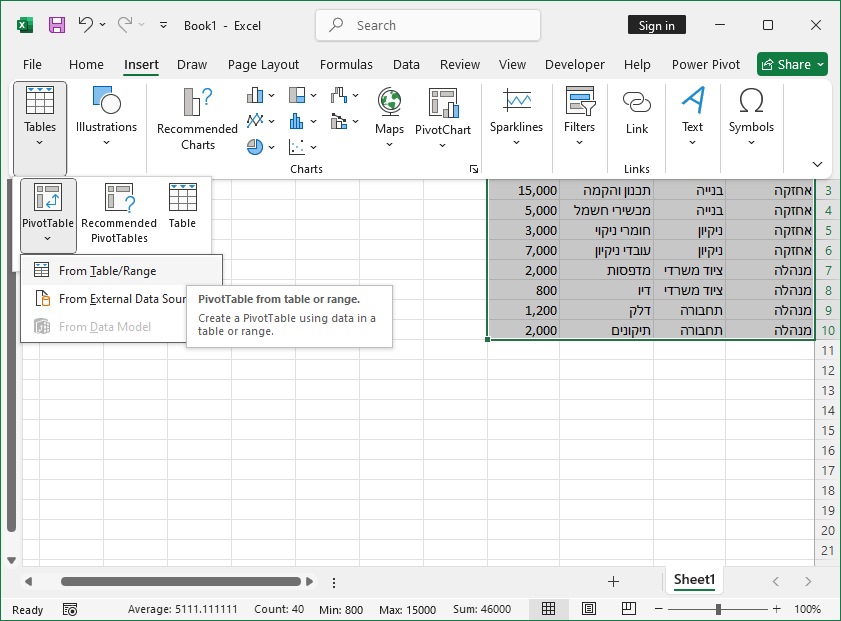The height and width of the screenshot is (621, 841).
Task: Open the Maps chart icon
Action: [x=389, y=103]
